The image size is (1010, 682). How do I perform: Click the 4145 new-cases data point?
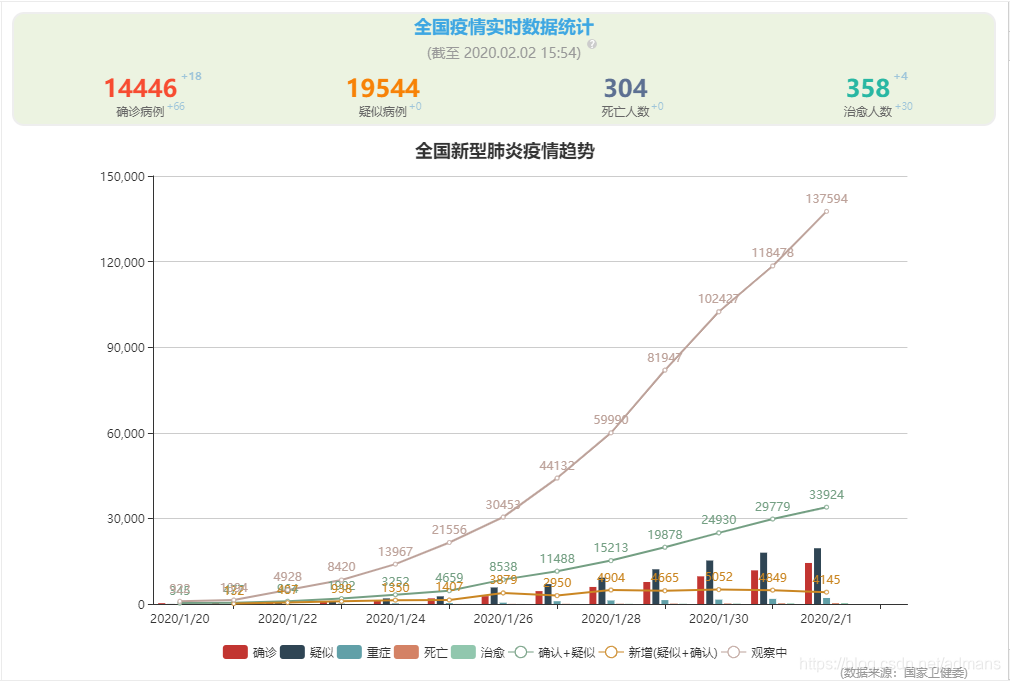pyautogui.click(x=826, y=592)
